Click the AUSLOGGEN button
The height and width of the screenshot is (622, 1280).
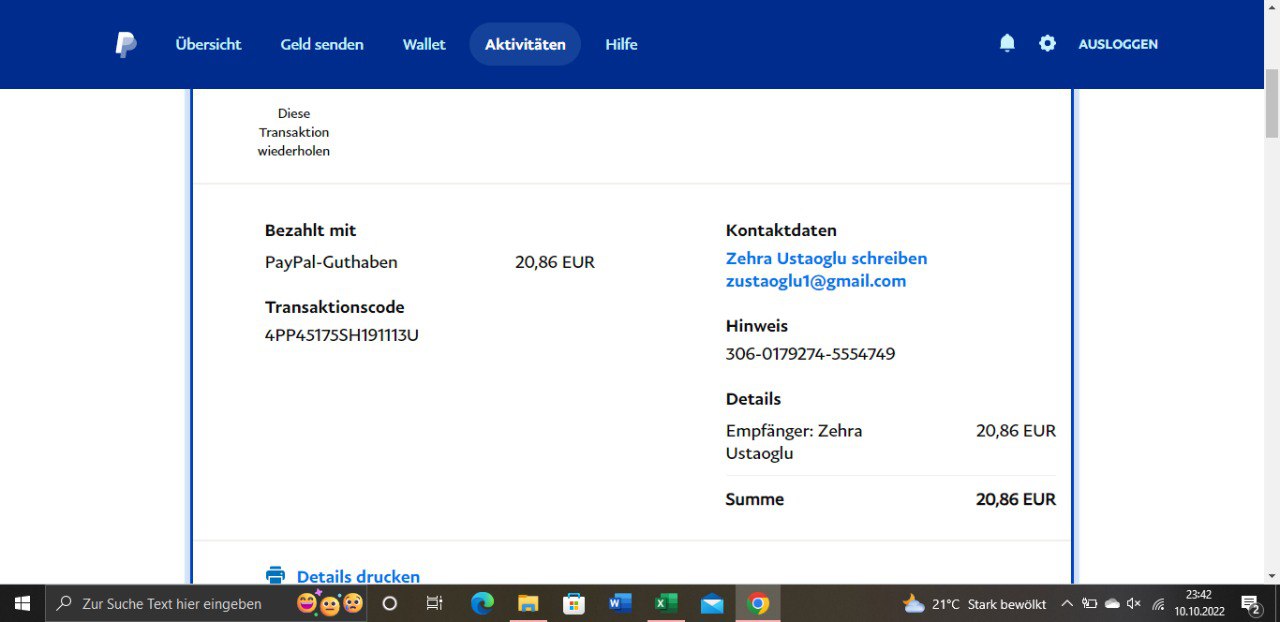click(x=1118, y=44)
